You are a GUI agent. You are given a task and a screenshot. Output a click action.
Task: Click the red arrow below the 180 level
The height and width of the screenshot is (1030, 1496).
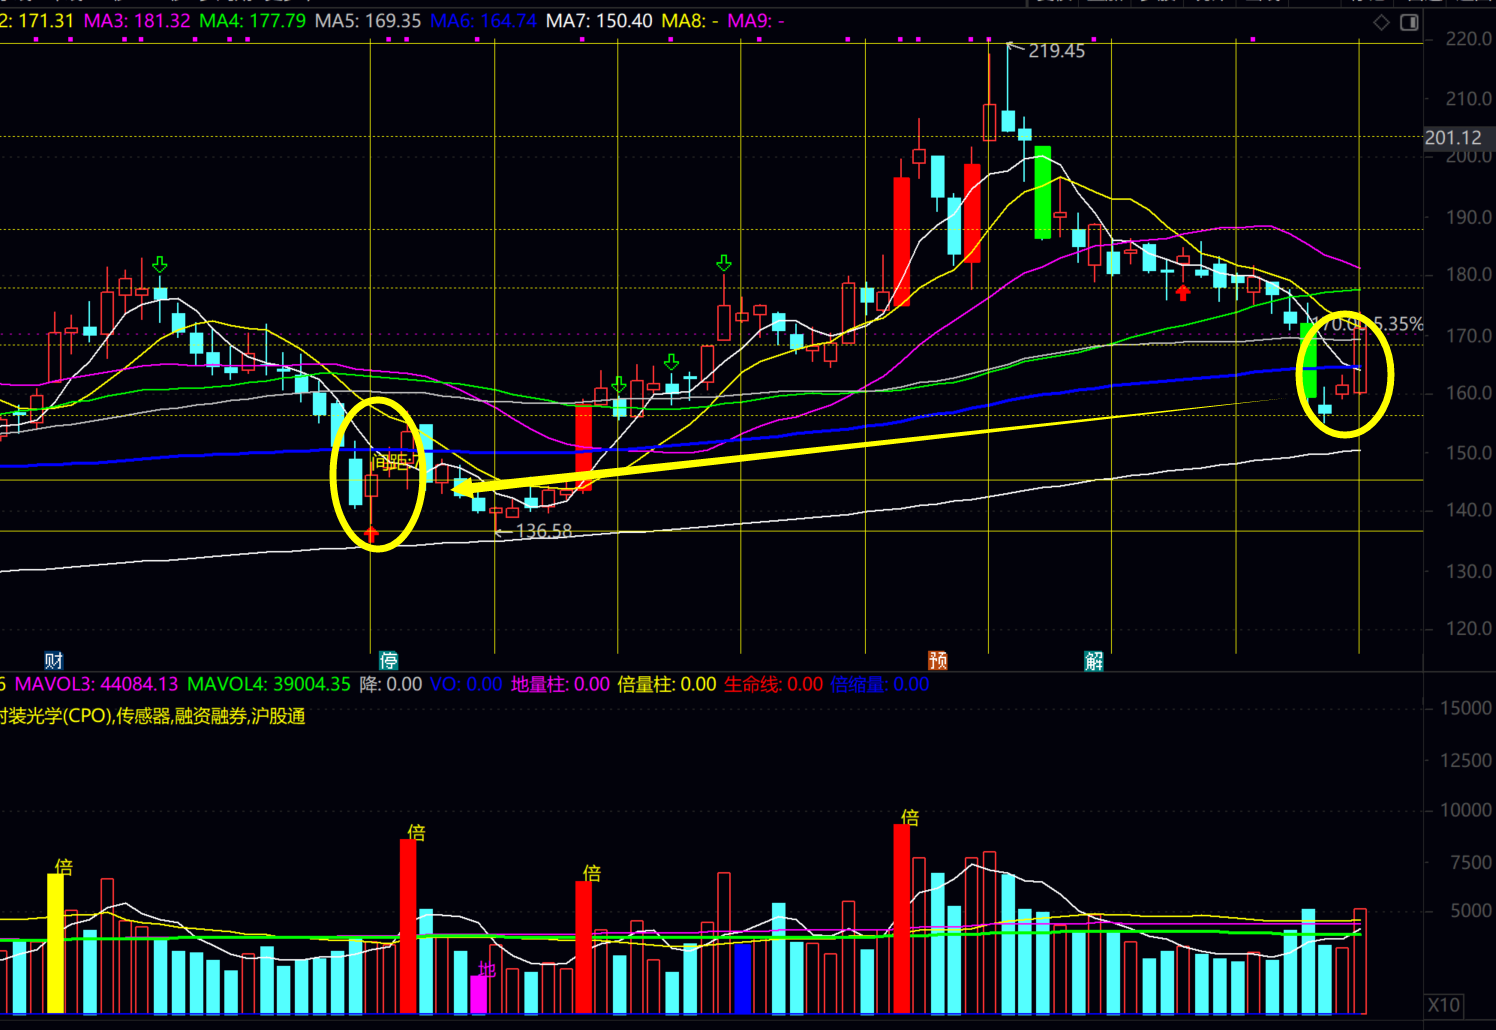tap(1183, 293)
